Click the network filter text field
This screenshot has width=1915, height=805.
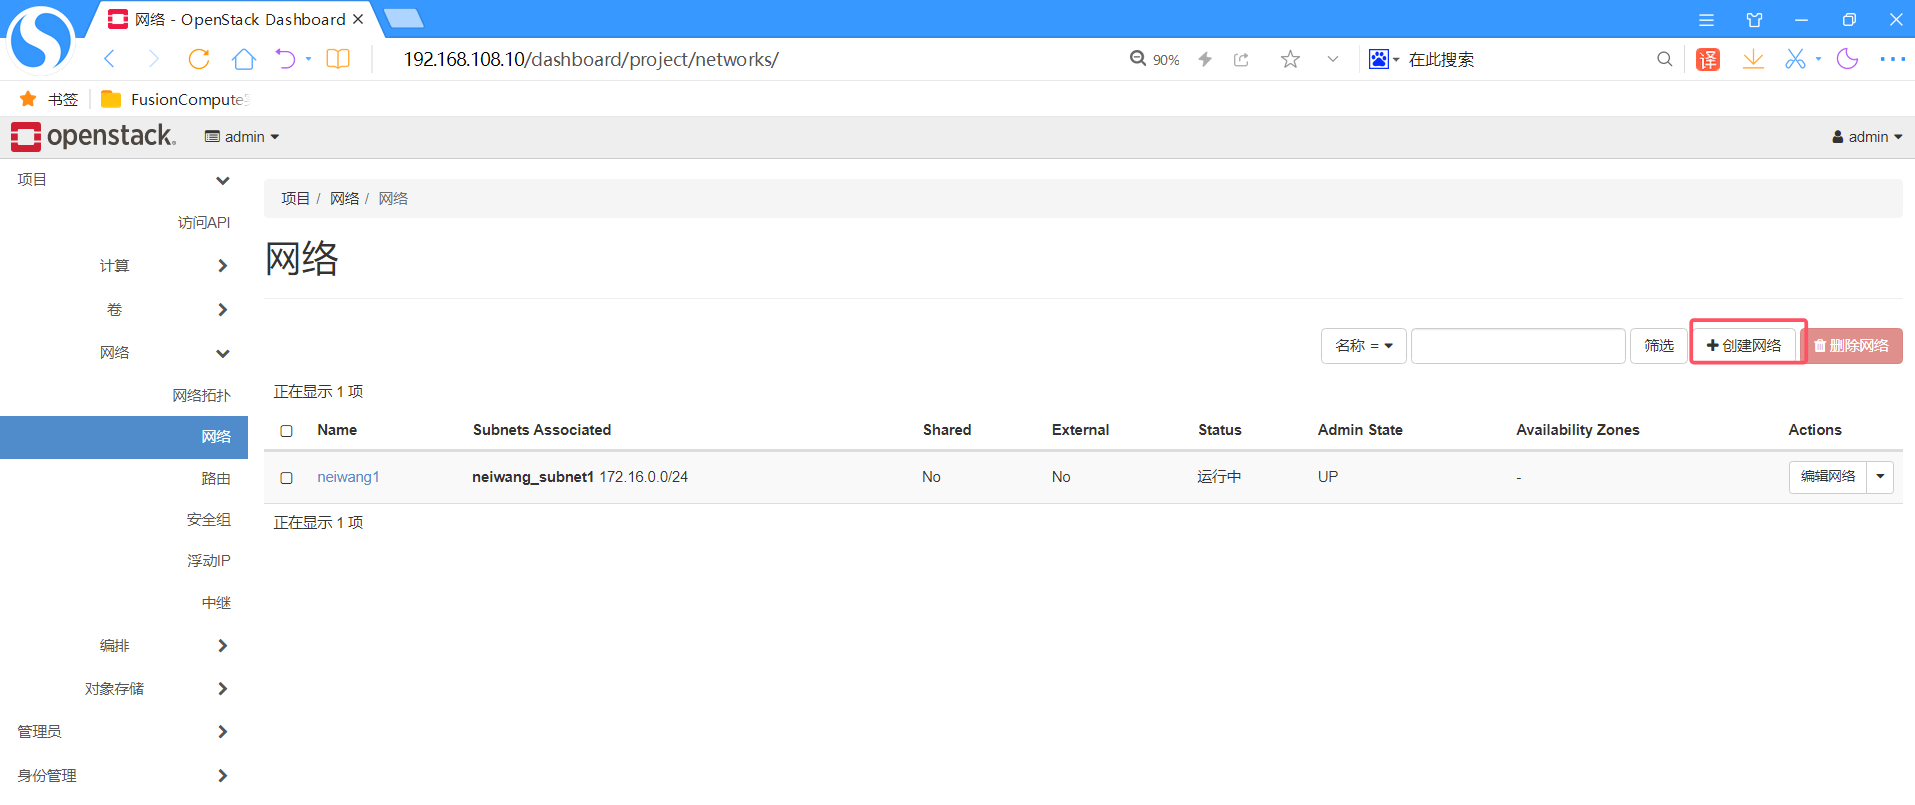(x=1517, y=345)
